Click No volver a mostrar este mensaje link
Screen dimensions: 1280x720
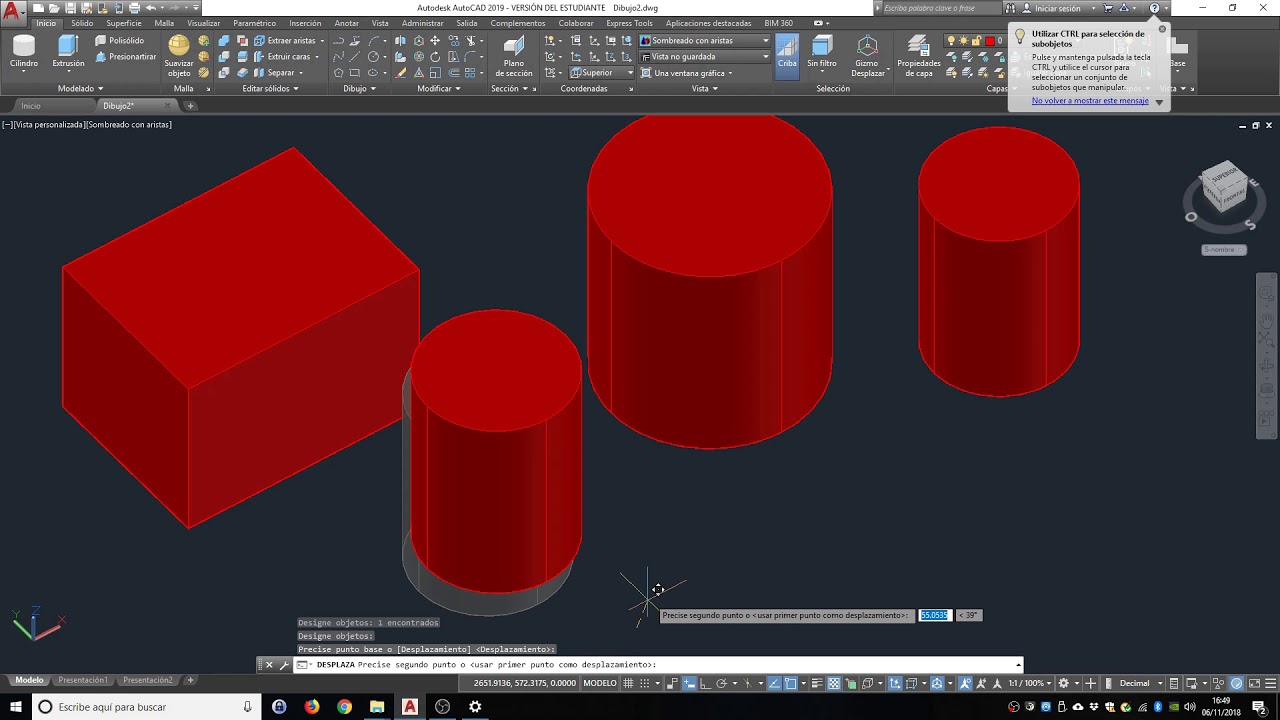click(x=1090, y=101)
